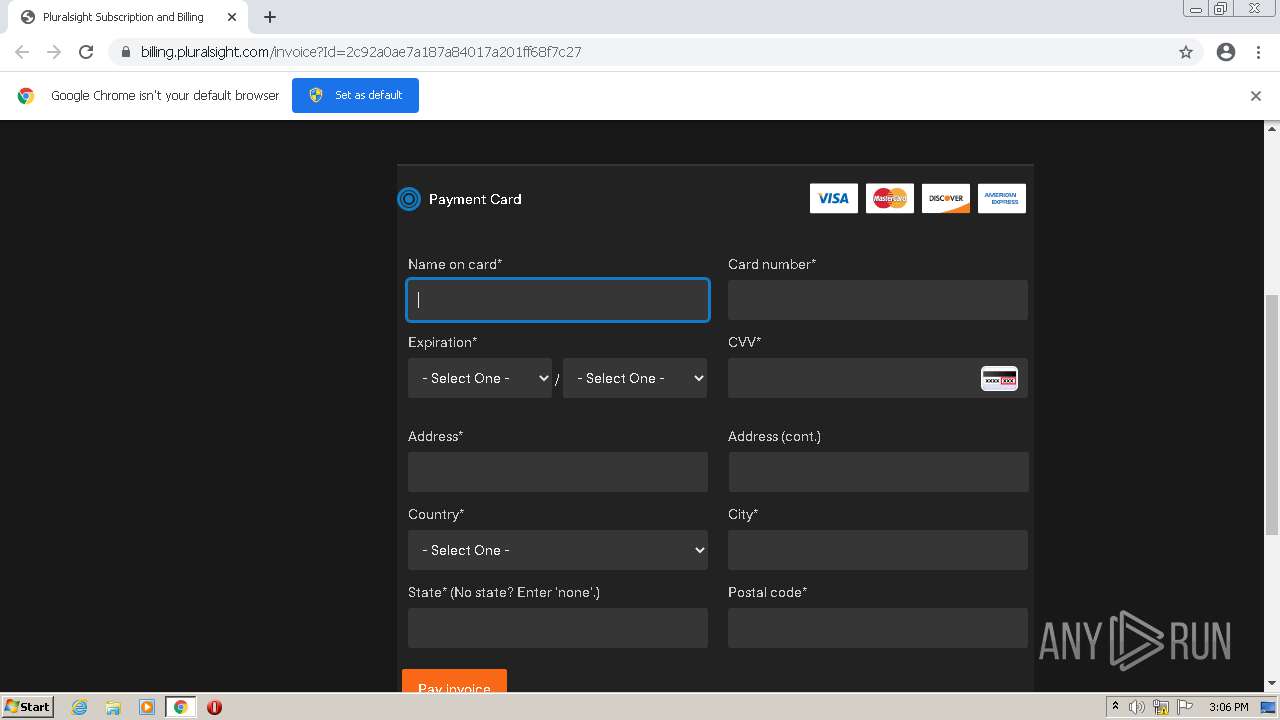This screenshot has height=720, width=1280.
Task: Show hidden system tray icons
Action: [1115, 707]
